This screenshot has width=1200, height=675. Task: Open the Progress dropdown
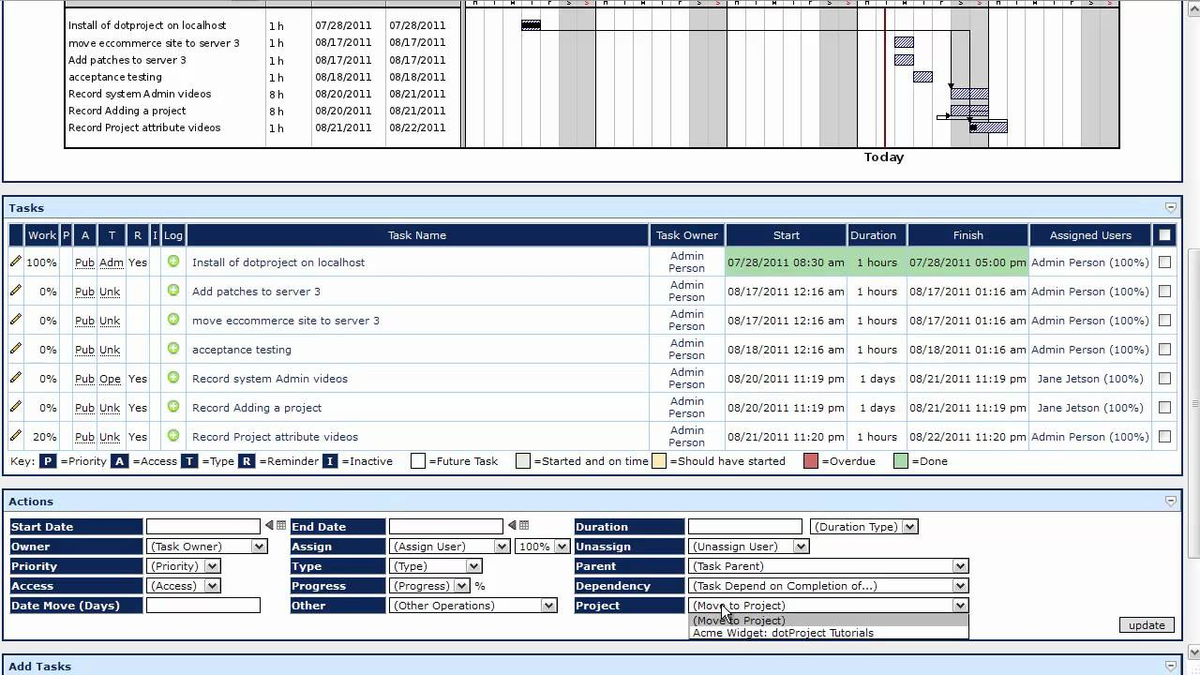(430, 586)
